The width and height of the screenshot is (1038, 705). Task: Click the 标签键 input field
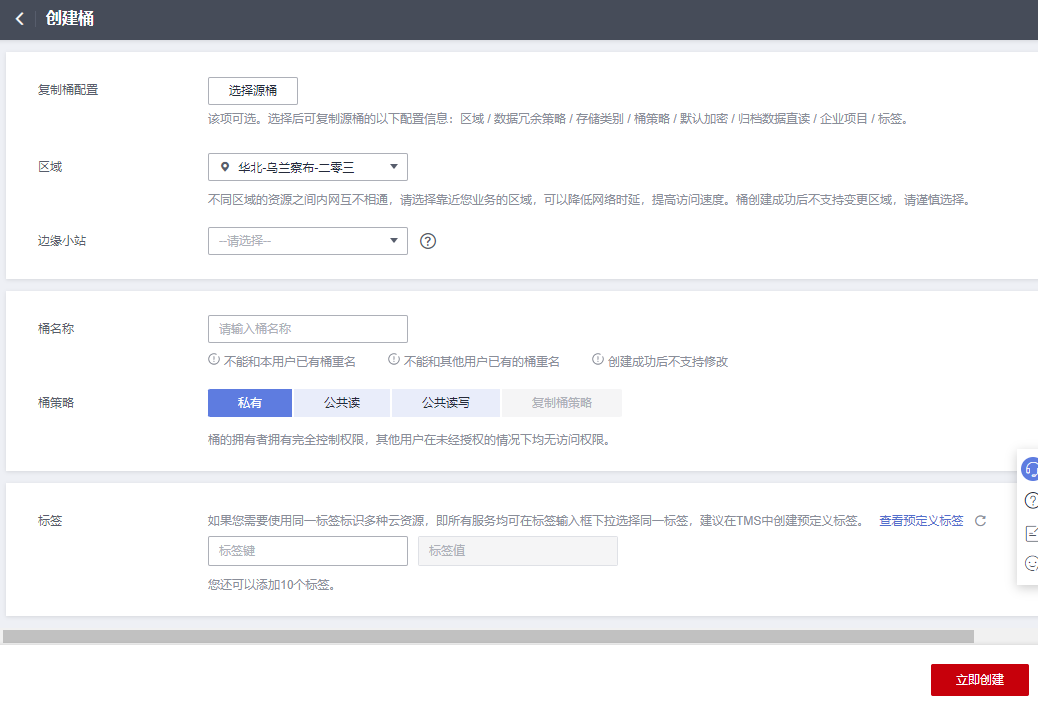coord(307,551)
